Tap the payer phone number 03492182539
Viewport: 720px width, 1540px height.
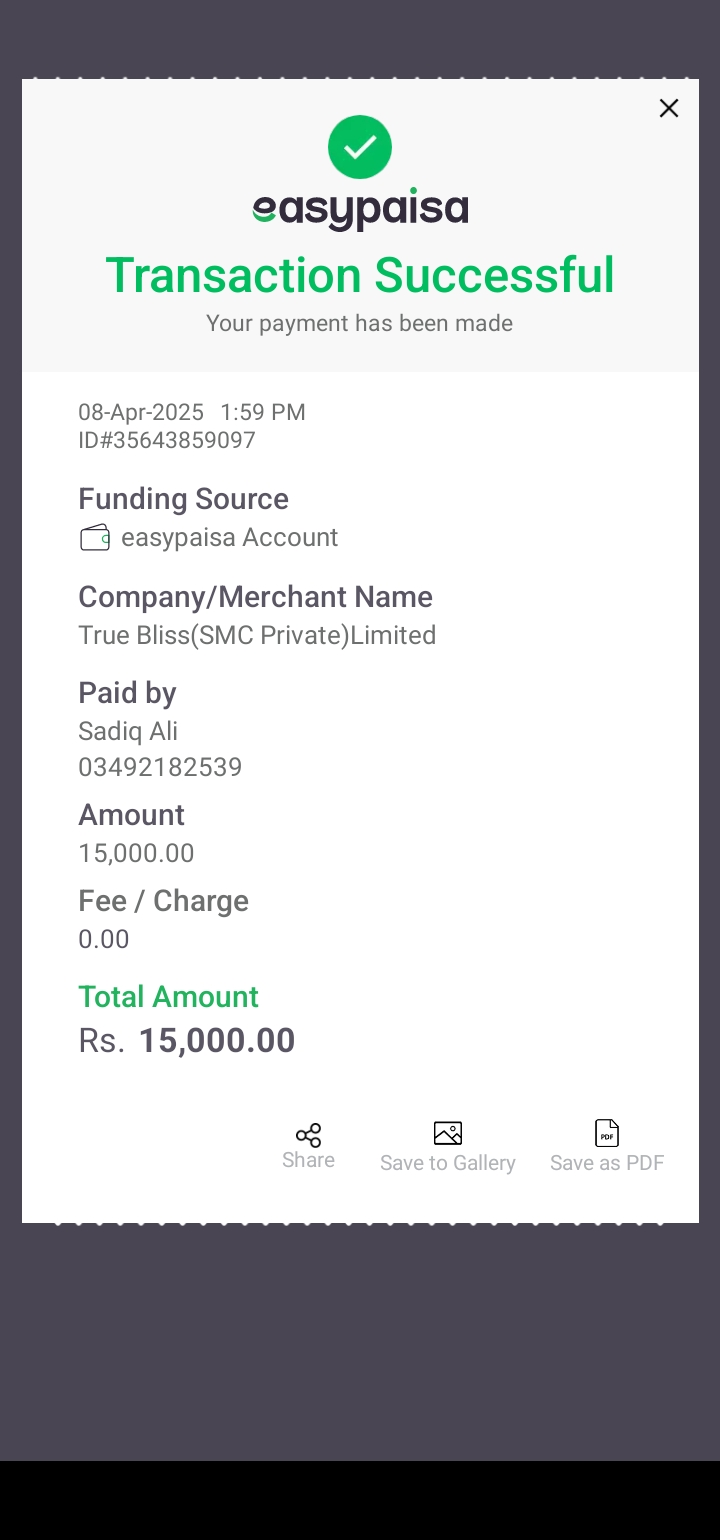(160, 767)
